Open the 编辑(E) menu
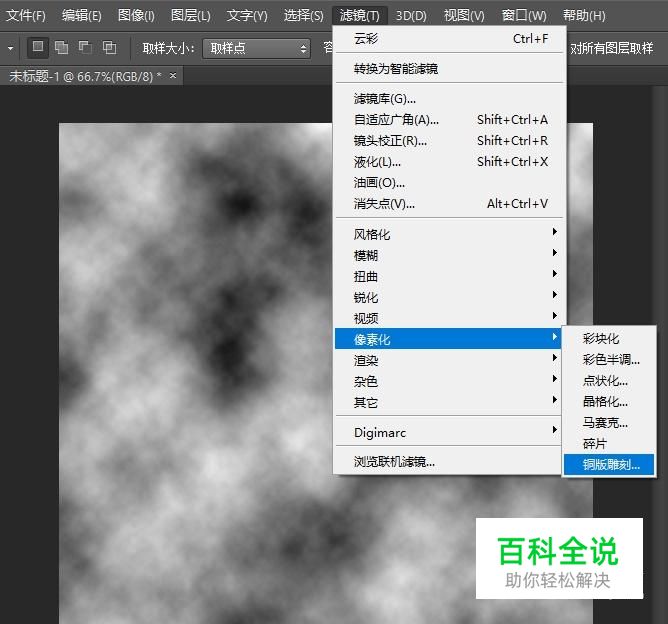Screen dimensions: 668x624 coord(81,16)
